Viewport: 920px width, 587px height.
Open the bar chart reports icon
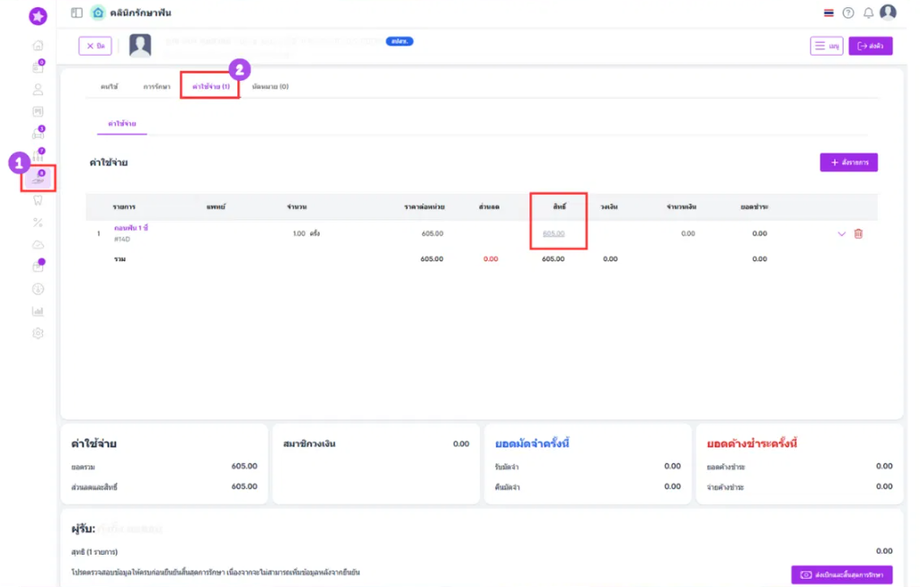click(x=38, y=312)
